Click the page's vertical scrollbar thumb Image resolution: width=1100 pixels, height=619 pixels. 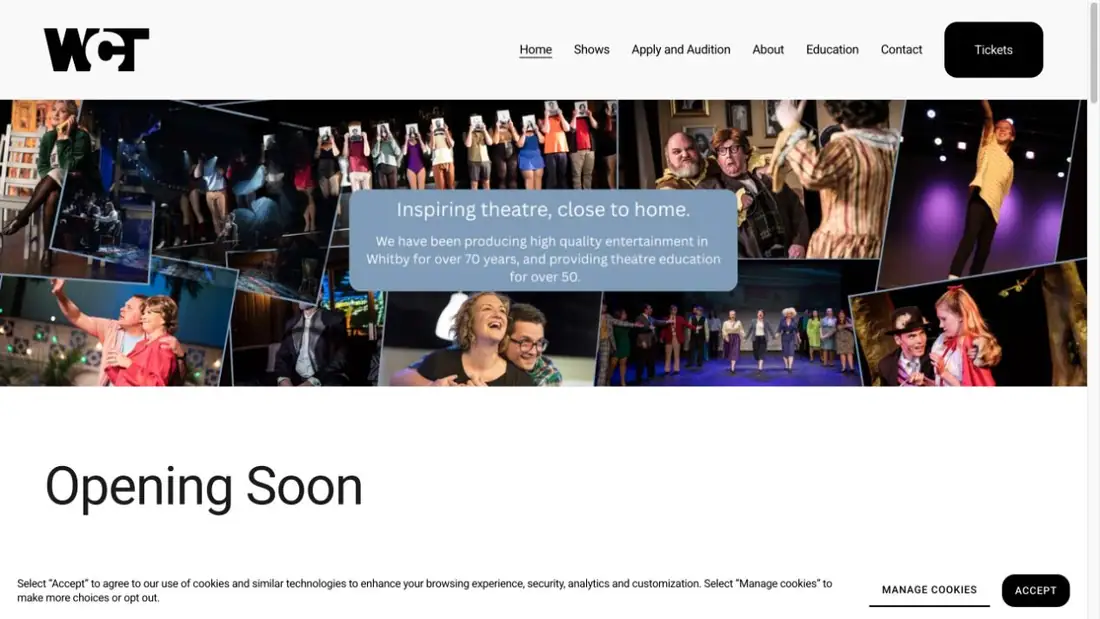[1093, 53]
